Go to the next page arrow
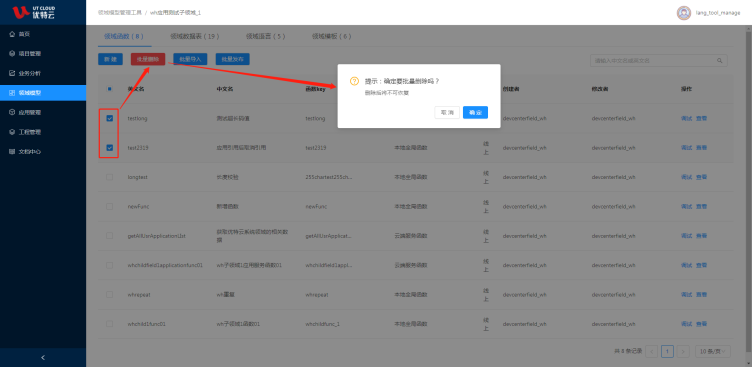 click(x=683, y=351)
